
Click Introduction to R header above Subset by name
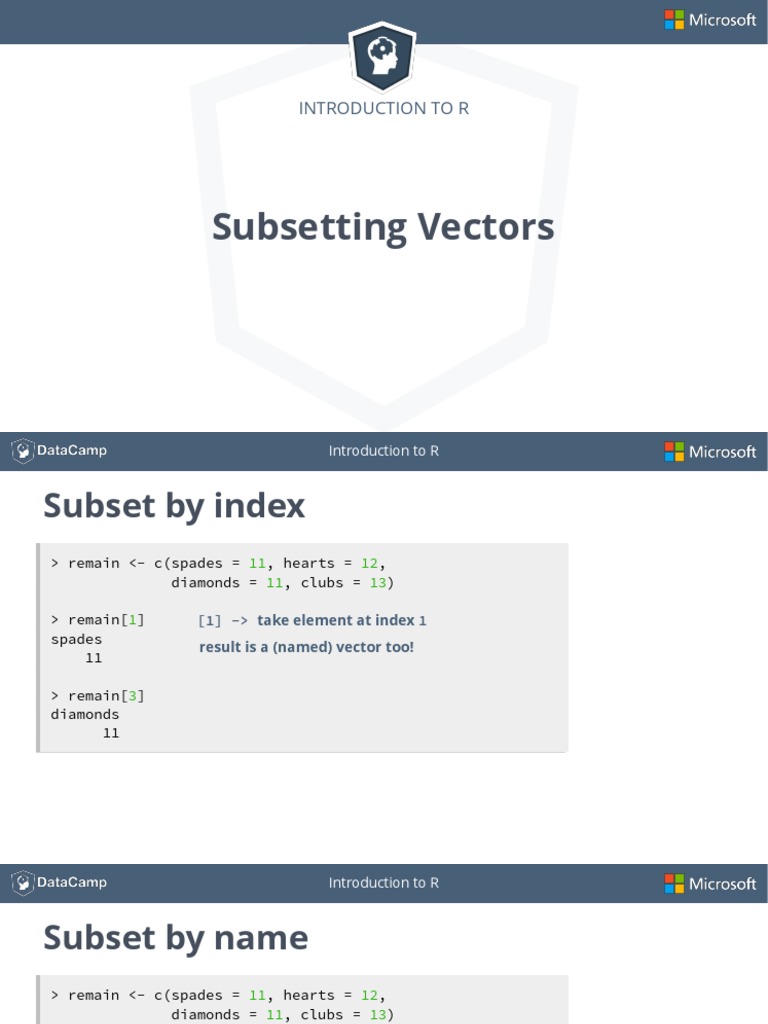pyautogui.click(x=384, y=882)
